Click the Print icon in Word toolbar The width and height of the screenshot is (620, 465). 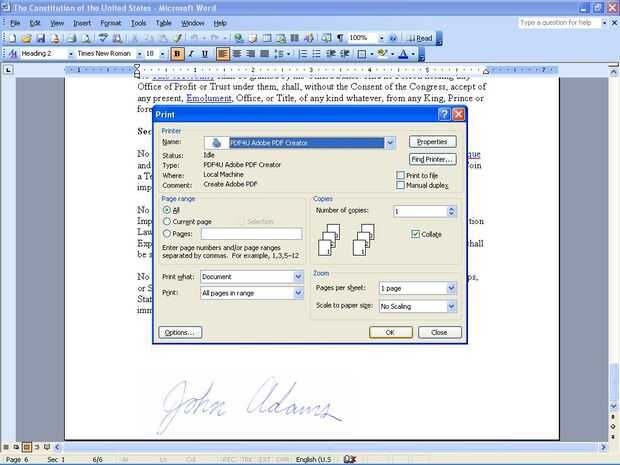click(x=71, y=38)
